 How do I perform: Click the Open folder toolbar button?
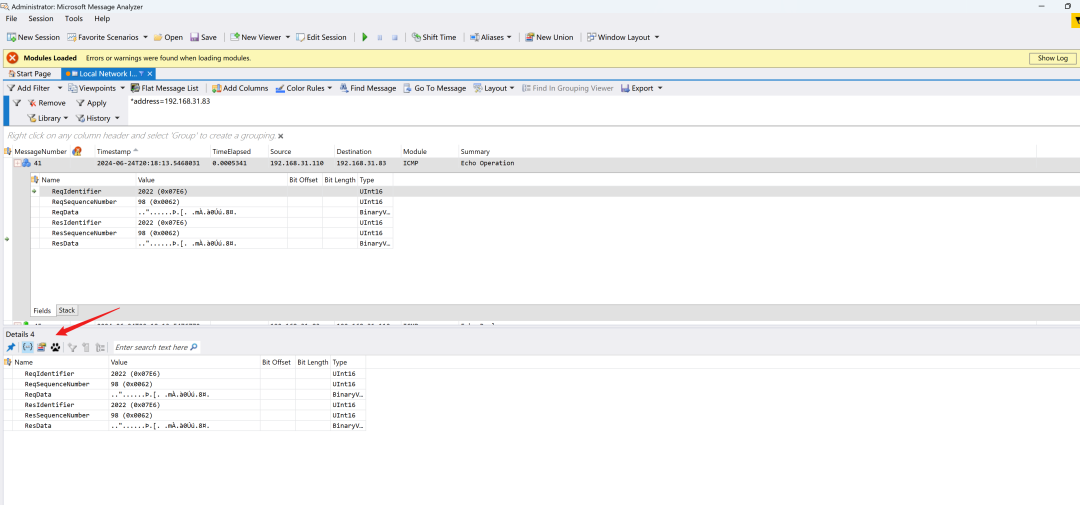[x=168, y=37]
